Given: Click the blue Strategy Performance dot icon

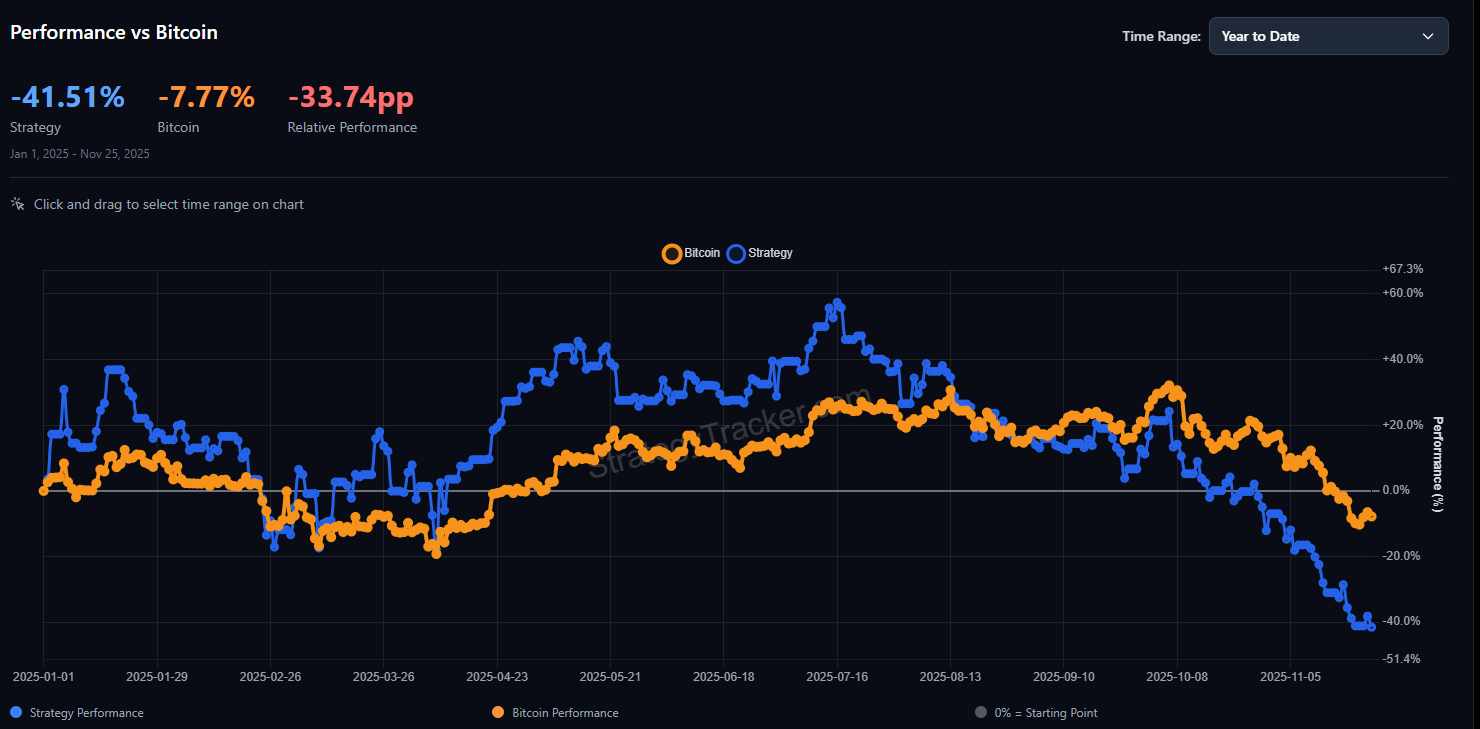Looking at the screenshot, I should pyautogui.click(x=17, y=712).
